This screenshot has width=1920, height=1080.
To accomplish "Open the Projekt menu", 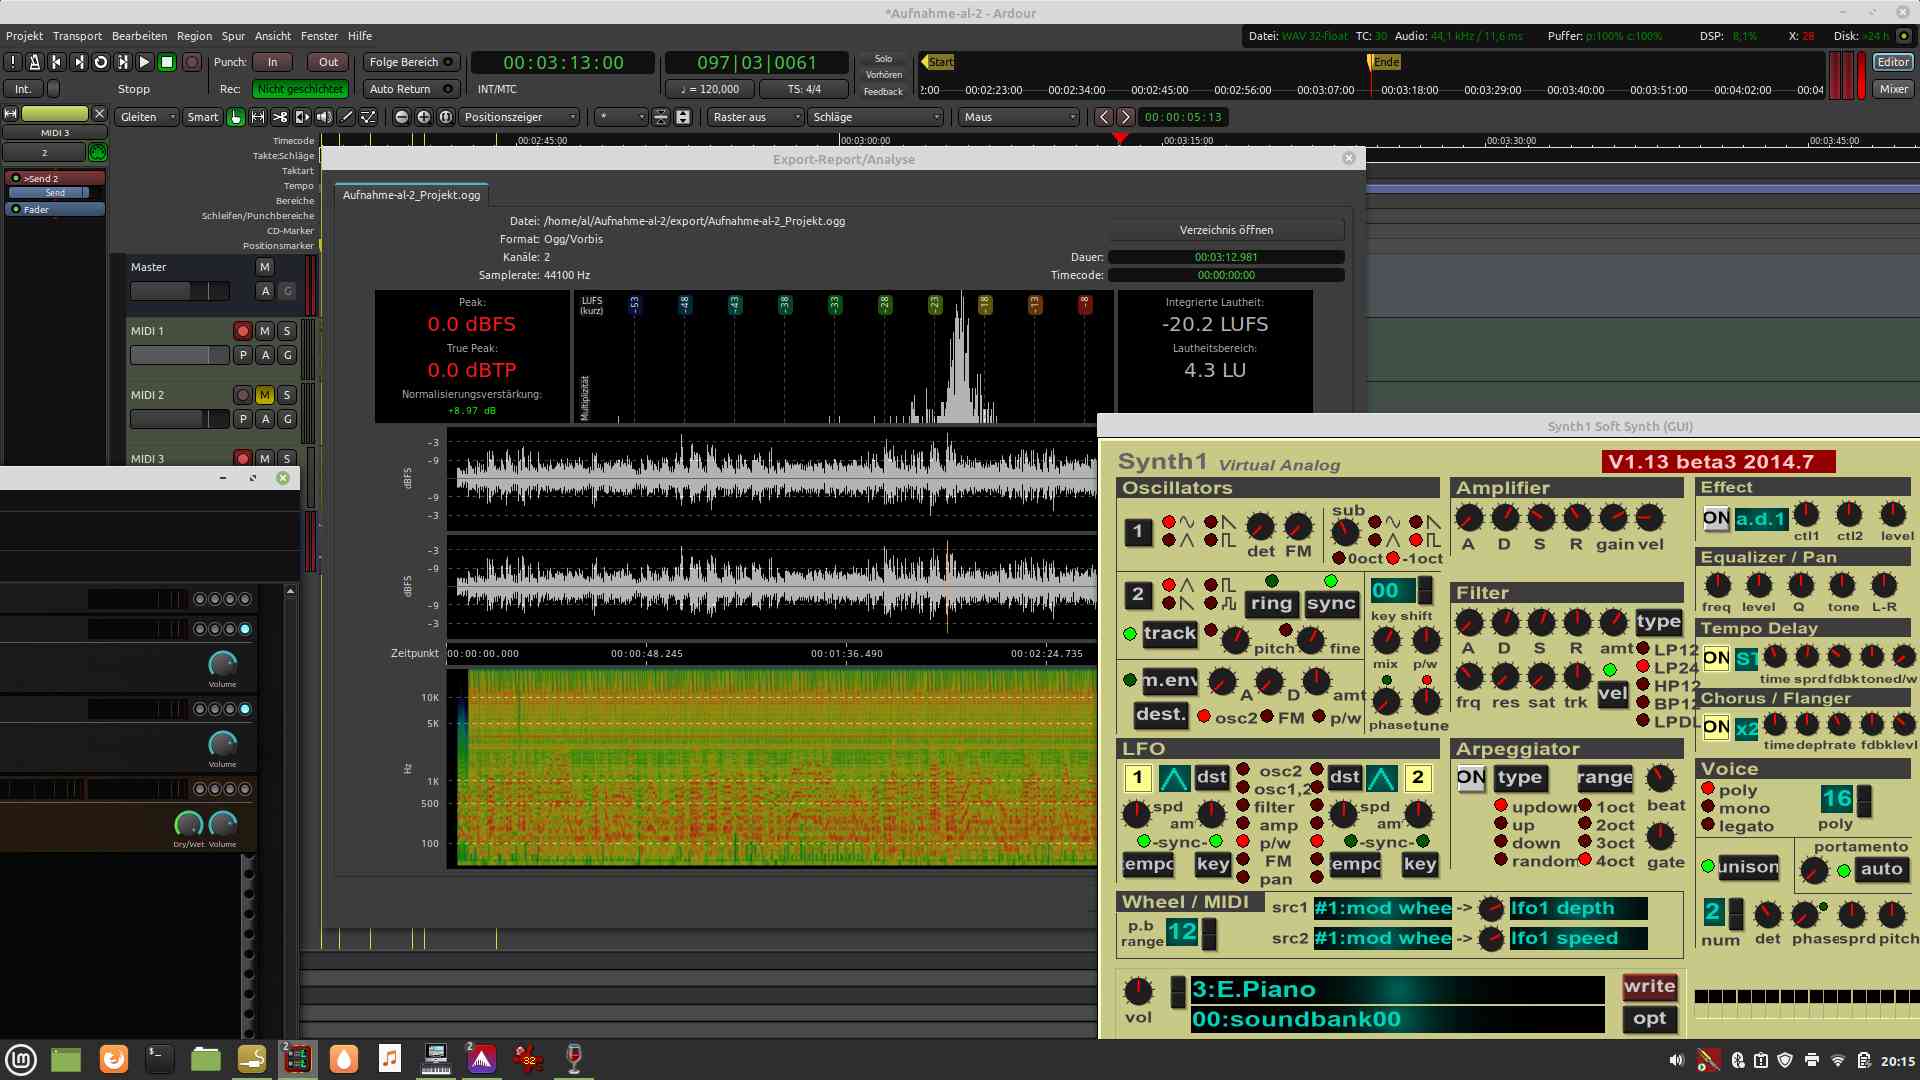I will [24, 36].
